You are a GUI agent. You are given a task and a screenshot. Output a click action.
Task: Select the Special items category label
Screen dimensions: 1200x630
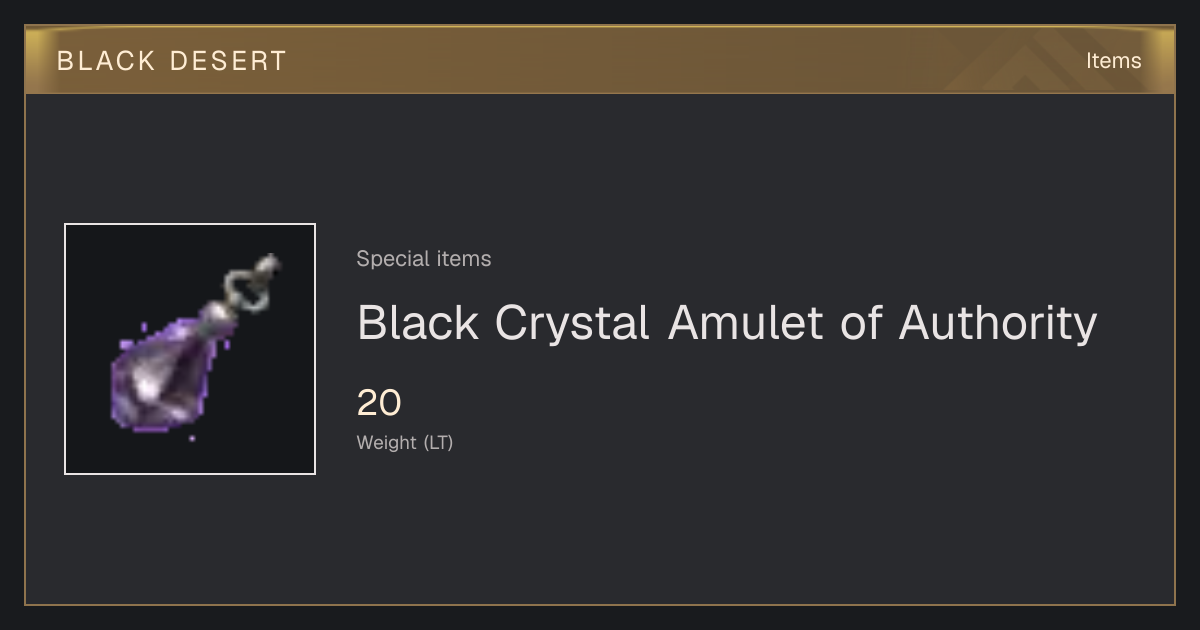(x=424, y=259)
